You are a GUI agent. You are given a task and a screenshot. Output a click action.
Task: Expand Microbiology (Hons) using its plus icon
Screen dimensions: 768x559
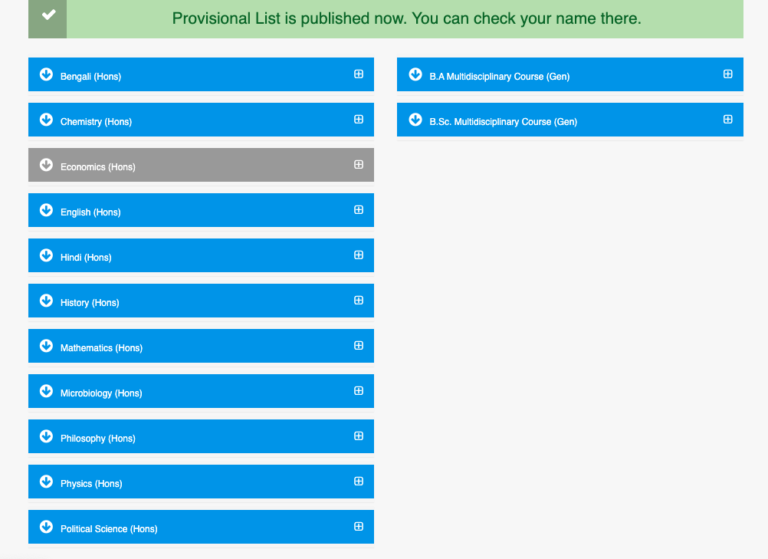pyautogui.click(x=358, y=391)
